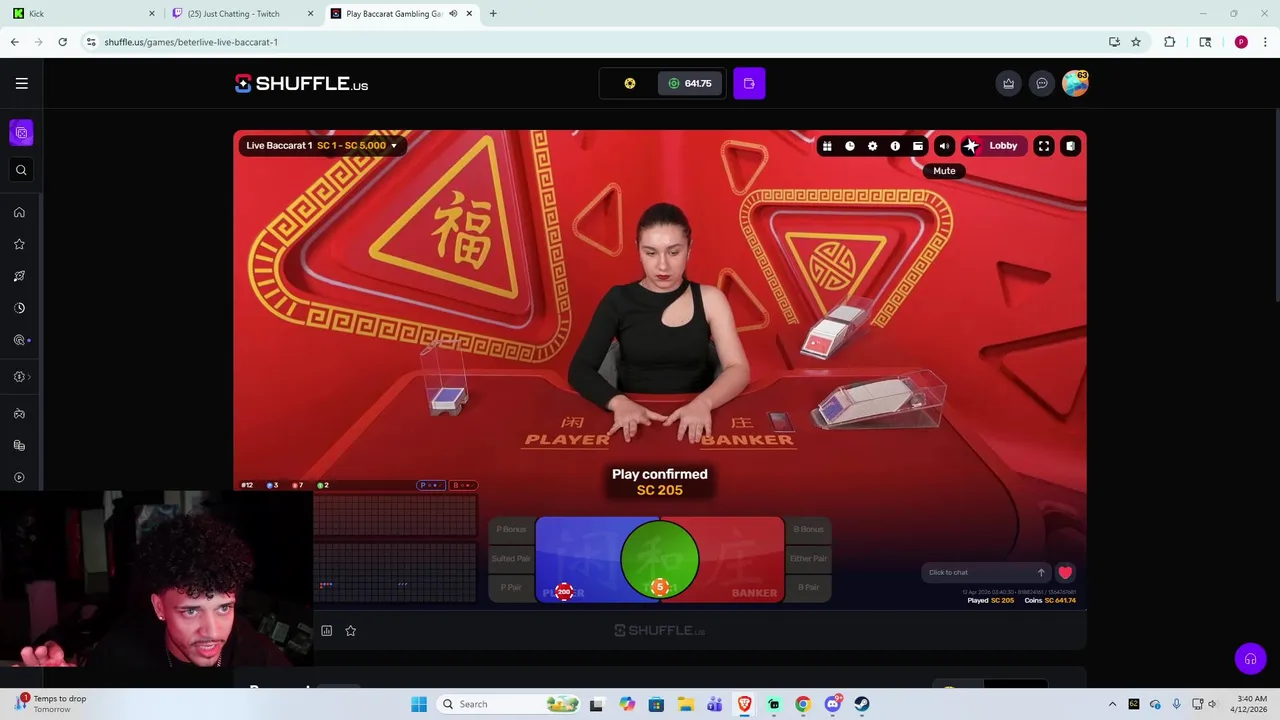Open Discord from the taskbar

pos(833,704)
